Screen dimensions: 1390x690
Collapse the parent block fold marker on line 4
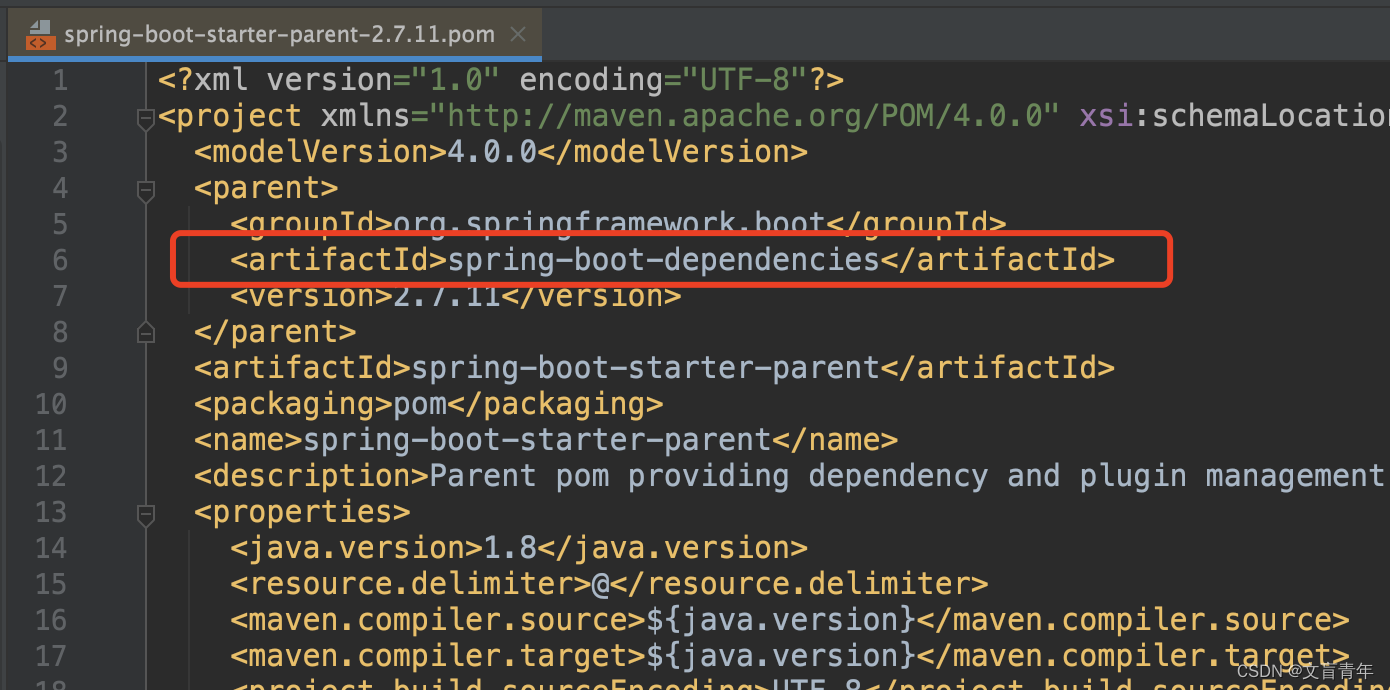pos(146,190)
